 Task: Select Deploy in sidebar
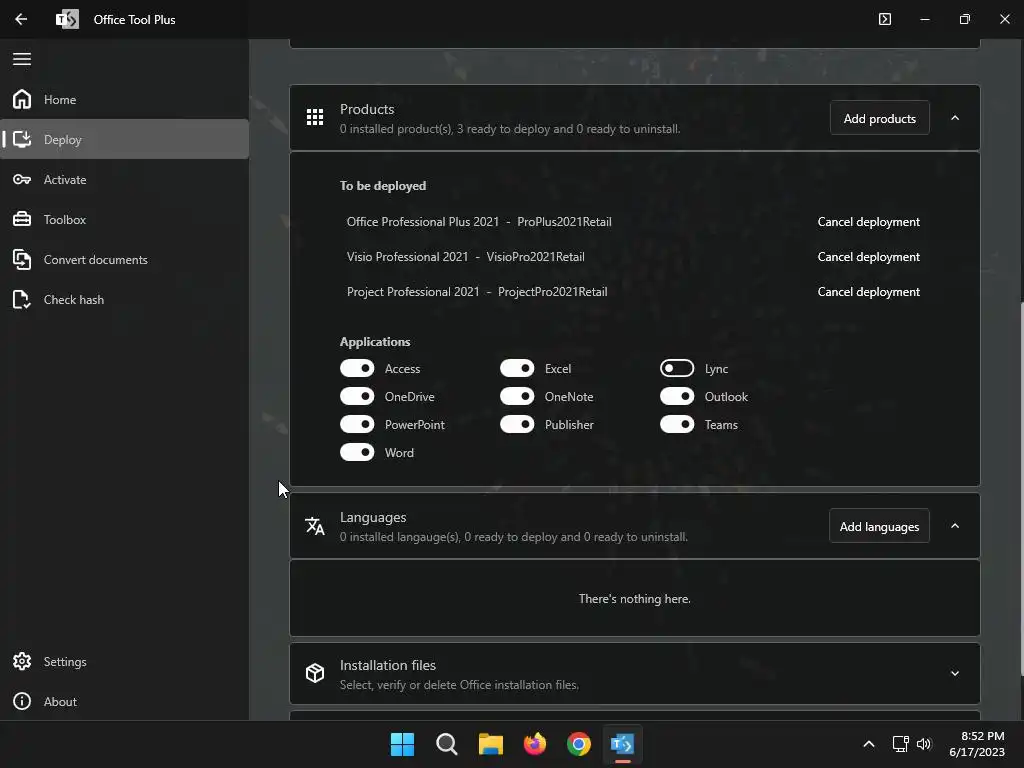(x=124, y=139)
